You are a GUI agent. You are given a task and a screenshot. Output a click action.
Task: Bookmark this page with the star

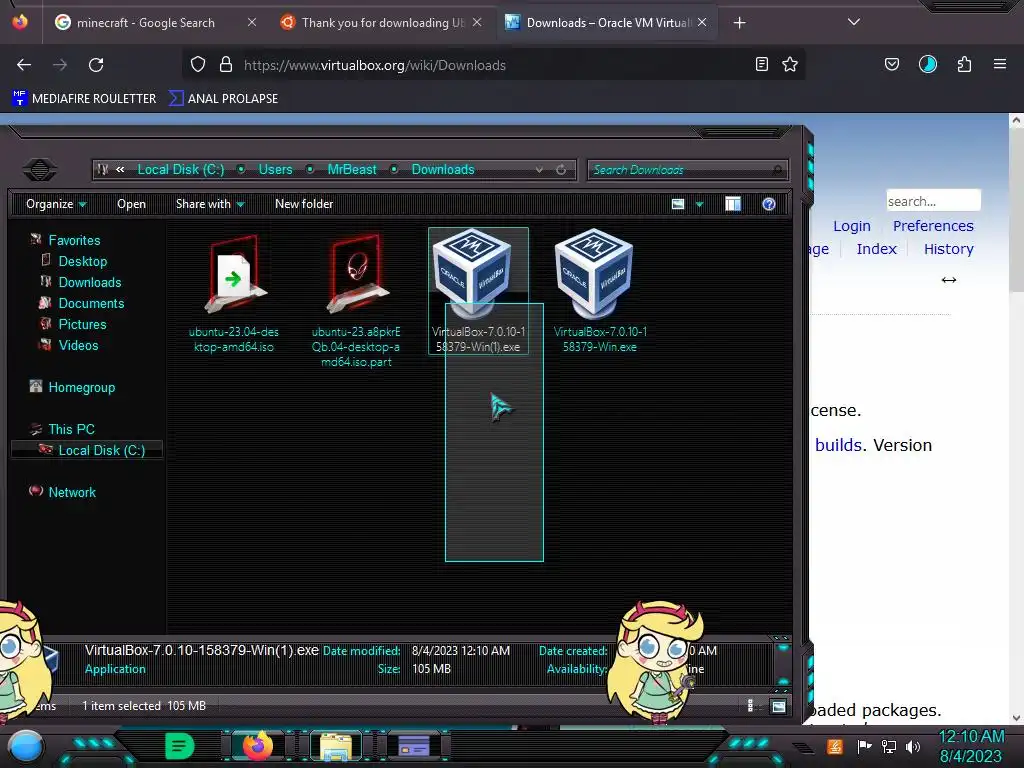pyautogui.click(x=790, y=64)
